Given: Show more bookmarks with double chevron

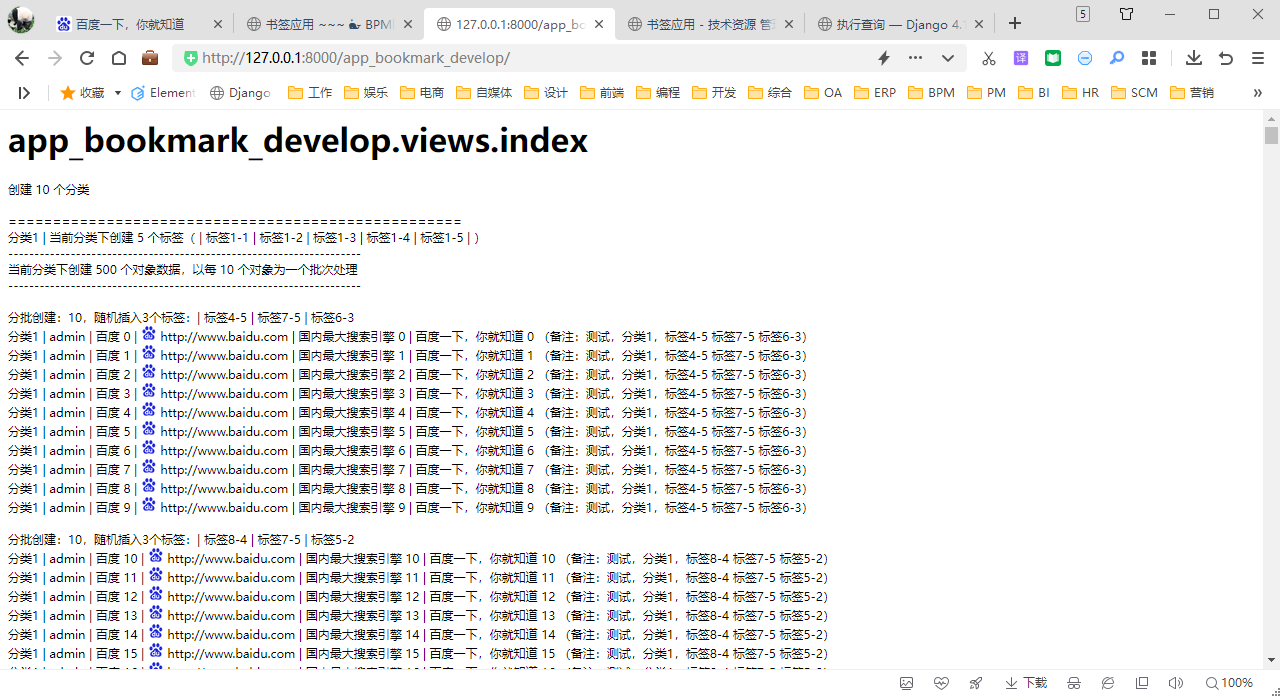Looking at the screenshot, I should [x=1257, y=92].
